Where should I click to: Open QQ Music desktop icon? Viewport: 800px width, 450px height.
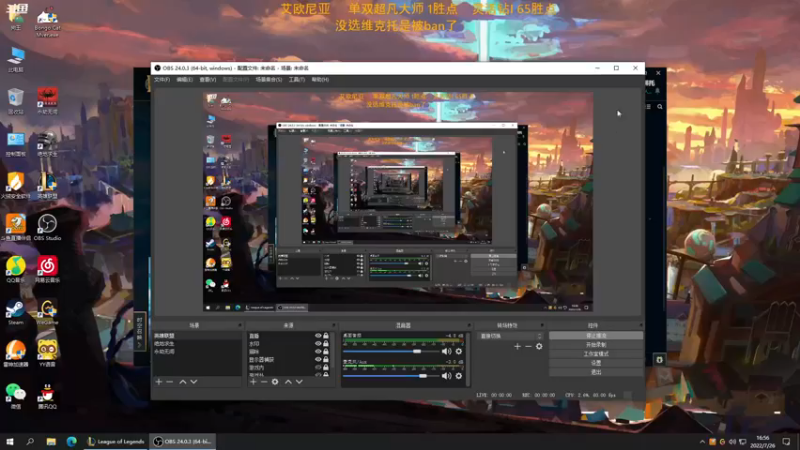click(15, 270)
